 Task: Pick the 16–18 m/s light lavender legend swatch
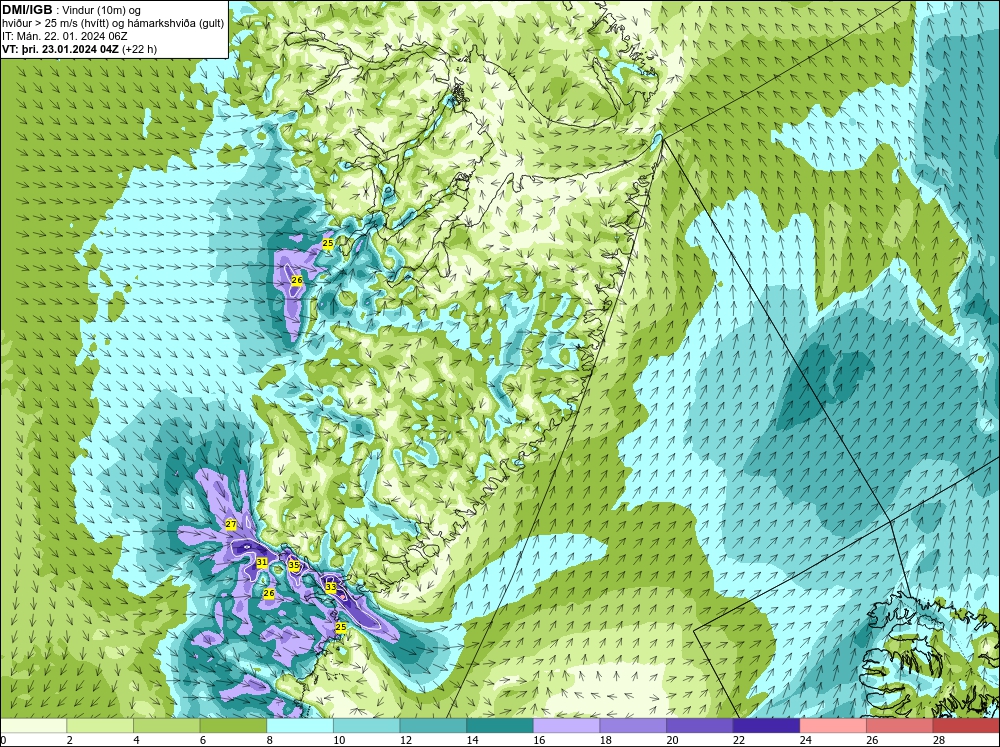tap(566, 725)
